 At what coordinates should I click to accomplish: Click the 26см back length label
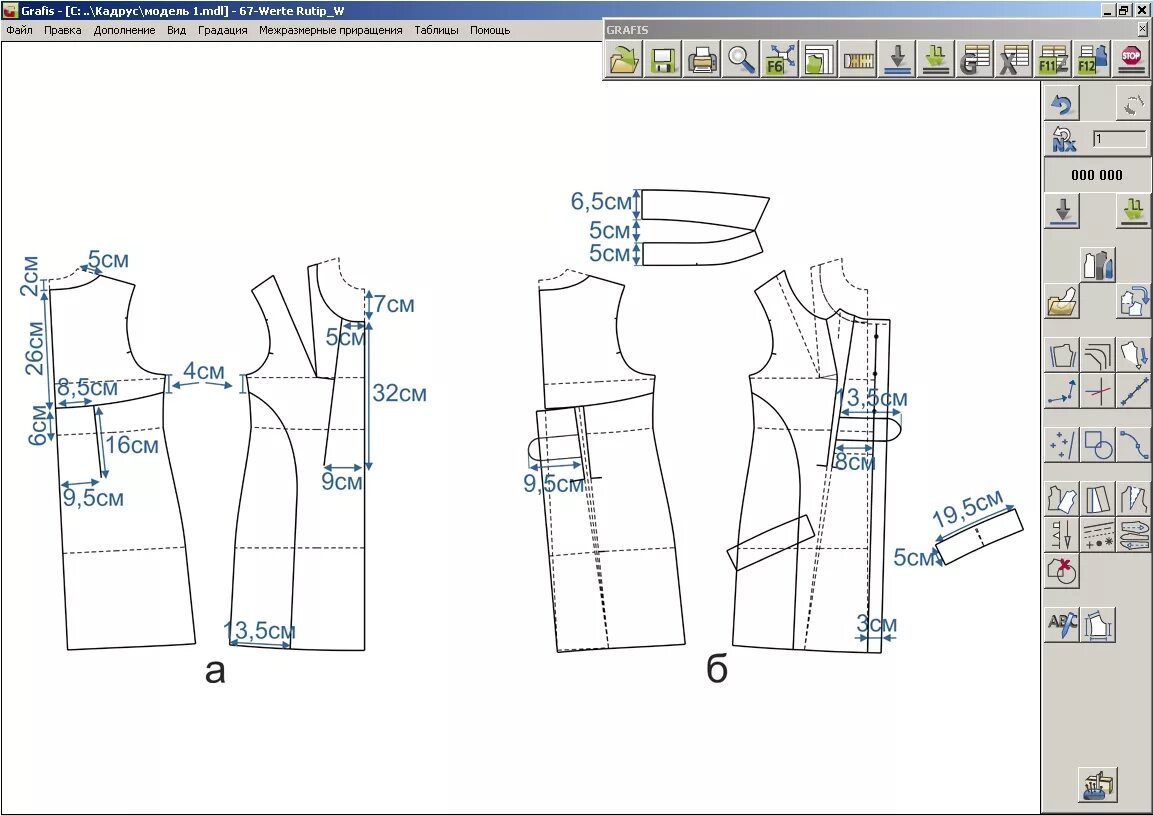35,348
